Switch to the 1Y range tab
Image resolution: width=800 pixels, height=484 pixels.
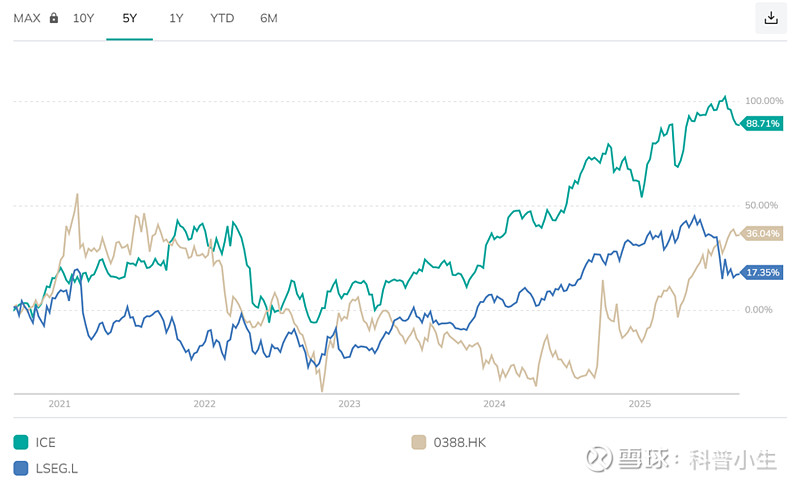[176, 18]
